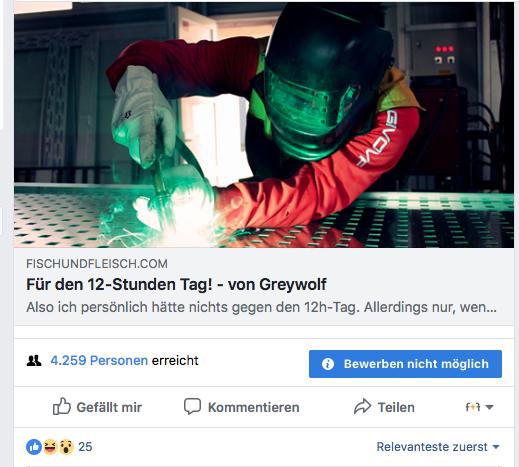Click the speech bubble Kommentieren icon

click(192, 406)
